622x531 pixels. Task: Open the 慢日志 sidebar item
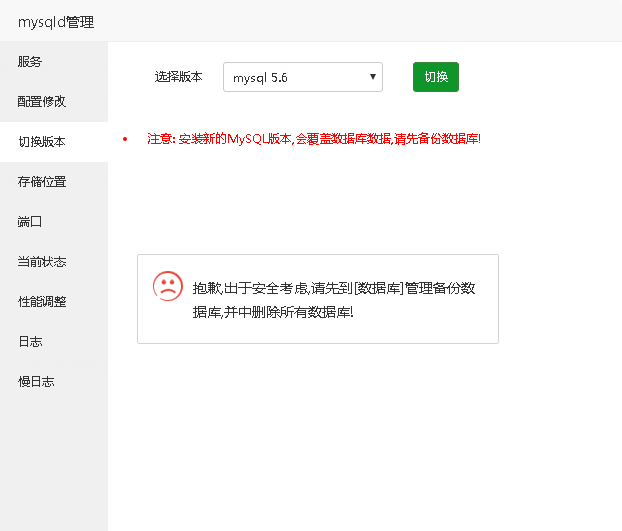(x=36, y=382)
